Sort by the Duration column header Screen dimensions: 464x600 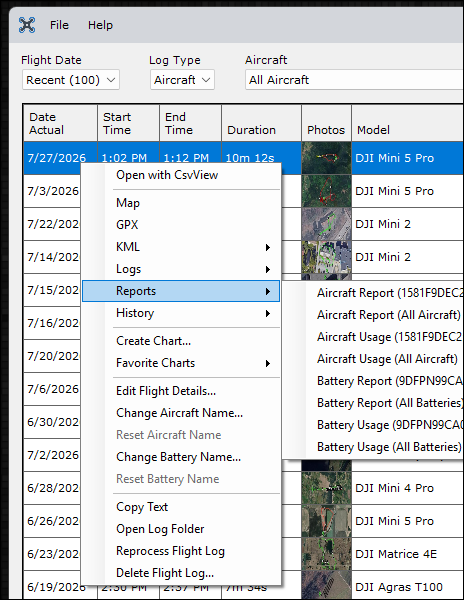pyautogui.click(x=262, y=123)
